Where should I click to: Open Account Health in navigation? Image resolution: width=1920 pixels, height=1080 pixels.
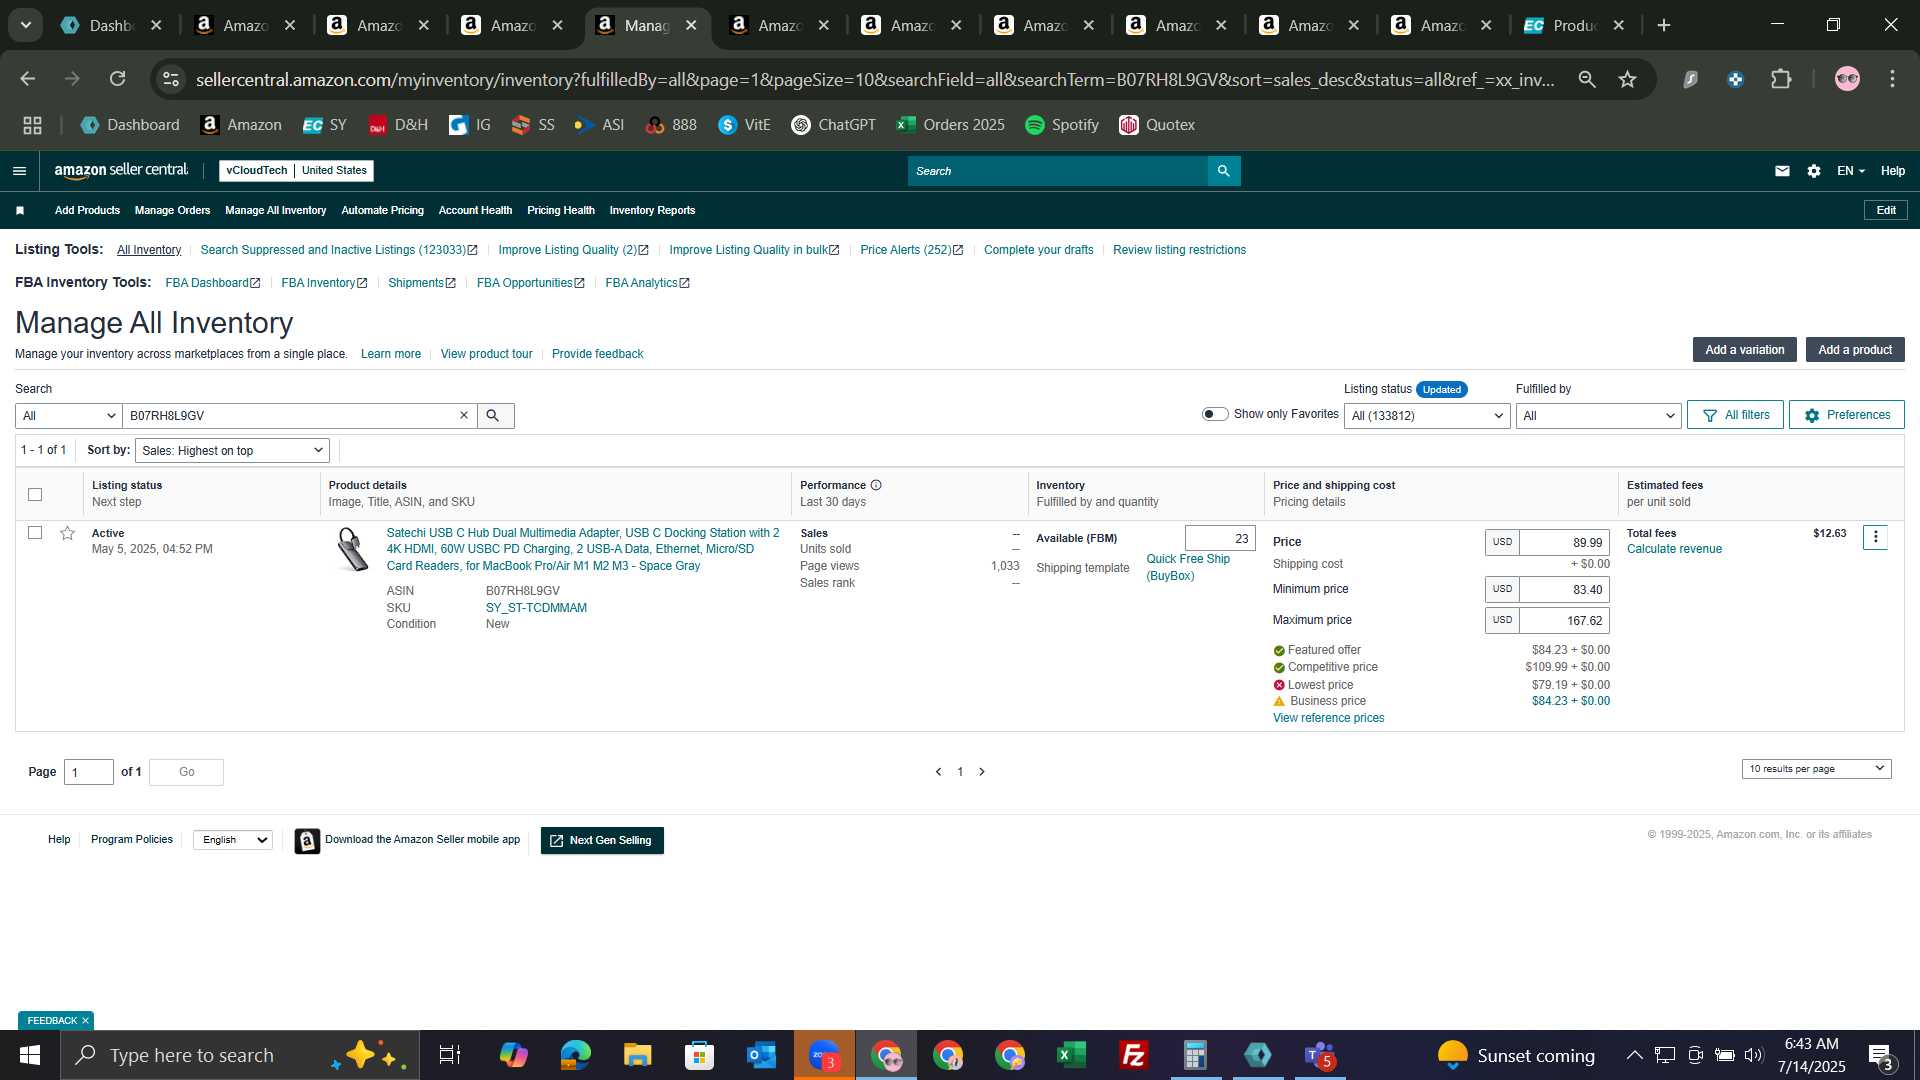[475, 211]
